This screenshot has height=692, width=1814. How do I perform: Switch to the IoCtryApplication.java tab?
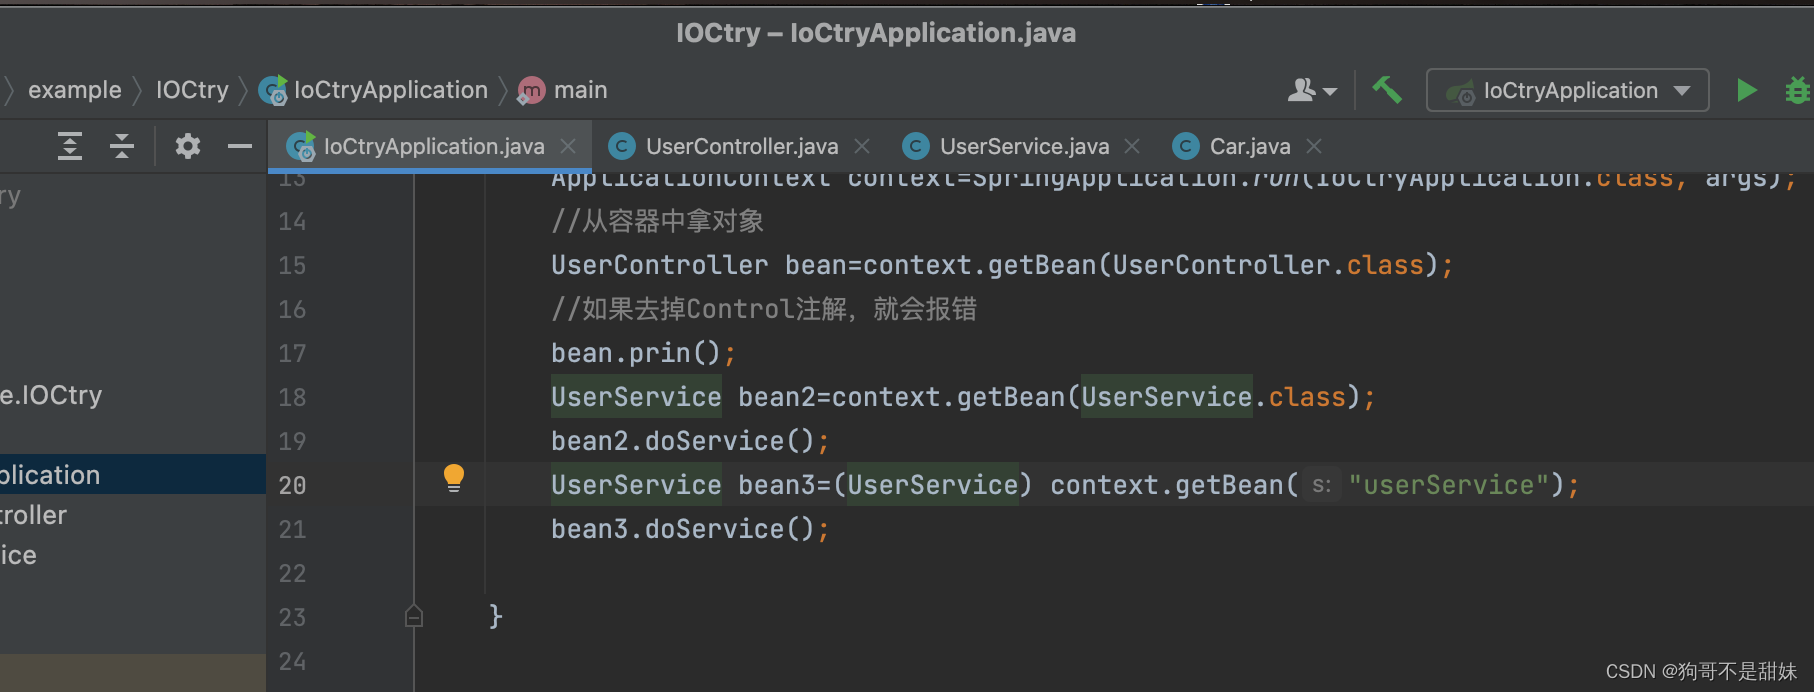click(430, 146)
